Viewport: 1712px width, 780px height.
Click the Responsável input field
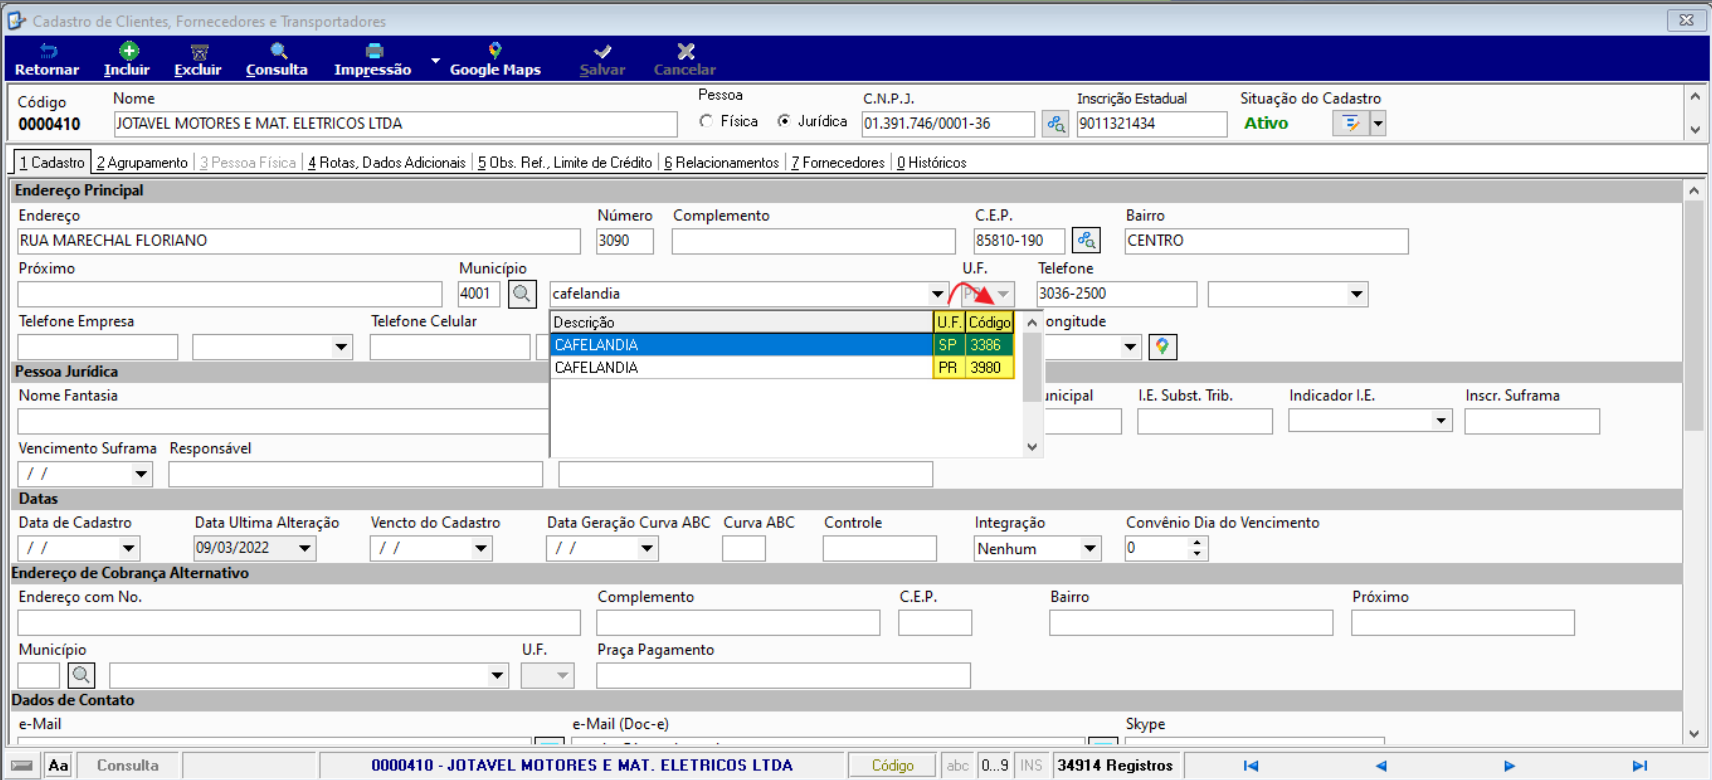pyautogui.click(x=355, y=474)
